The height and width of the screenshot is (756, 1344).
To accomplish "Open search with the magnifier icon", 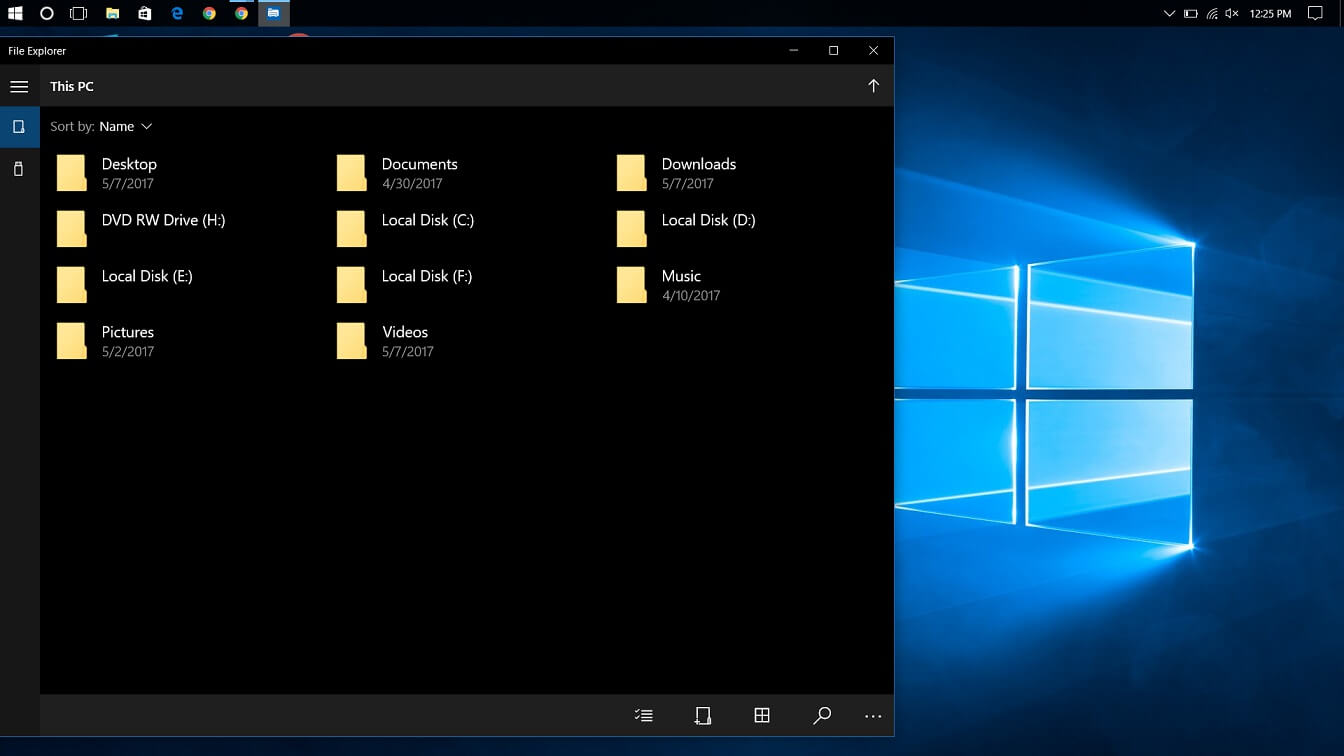I will pos(822,715).
